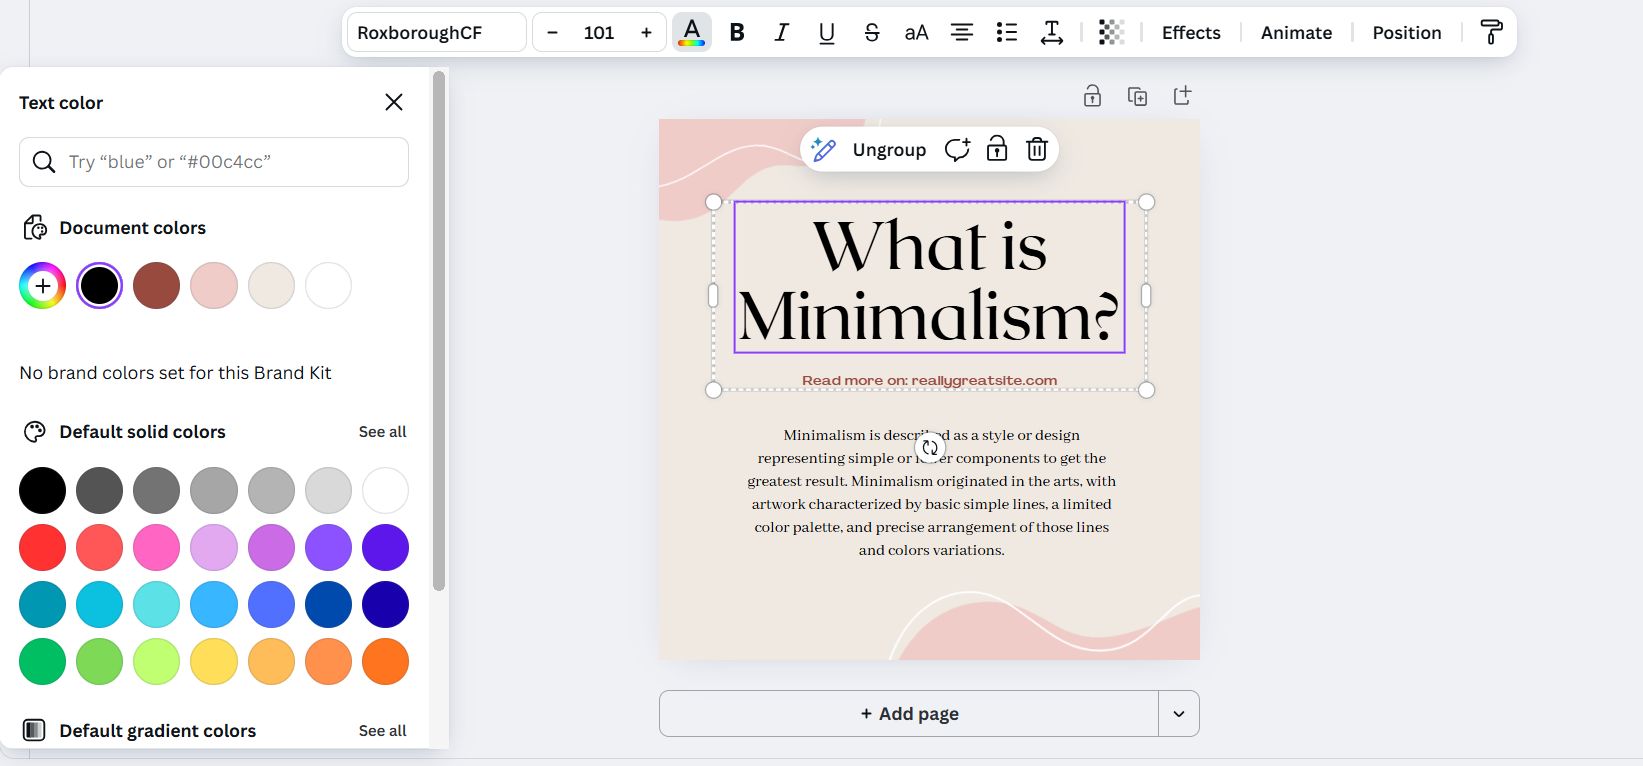
Task: Expand the Add page options arrow
Action: [x=1179, y=714]
